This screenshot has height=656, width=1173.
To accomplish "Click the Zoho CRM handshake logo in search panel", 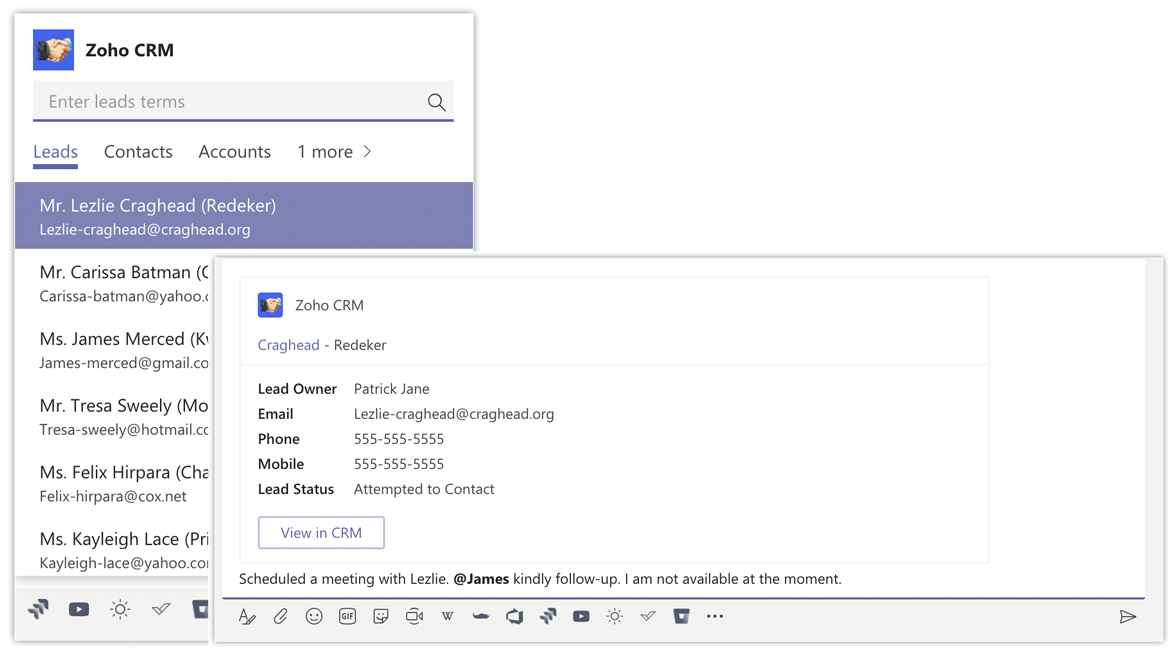I will [x=53, y=50].
